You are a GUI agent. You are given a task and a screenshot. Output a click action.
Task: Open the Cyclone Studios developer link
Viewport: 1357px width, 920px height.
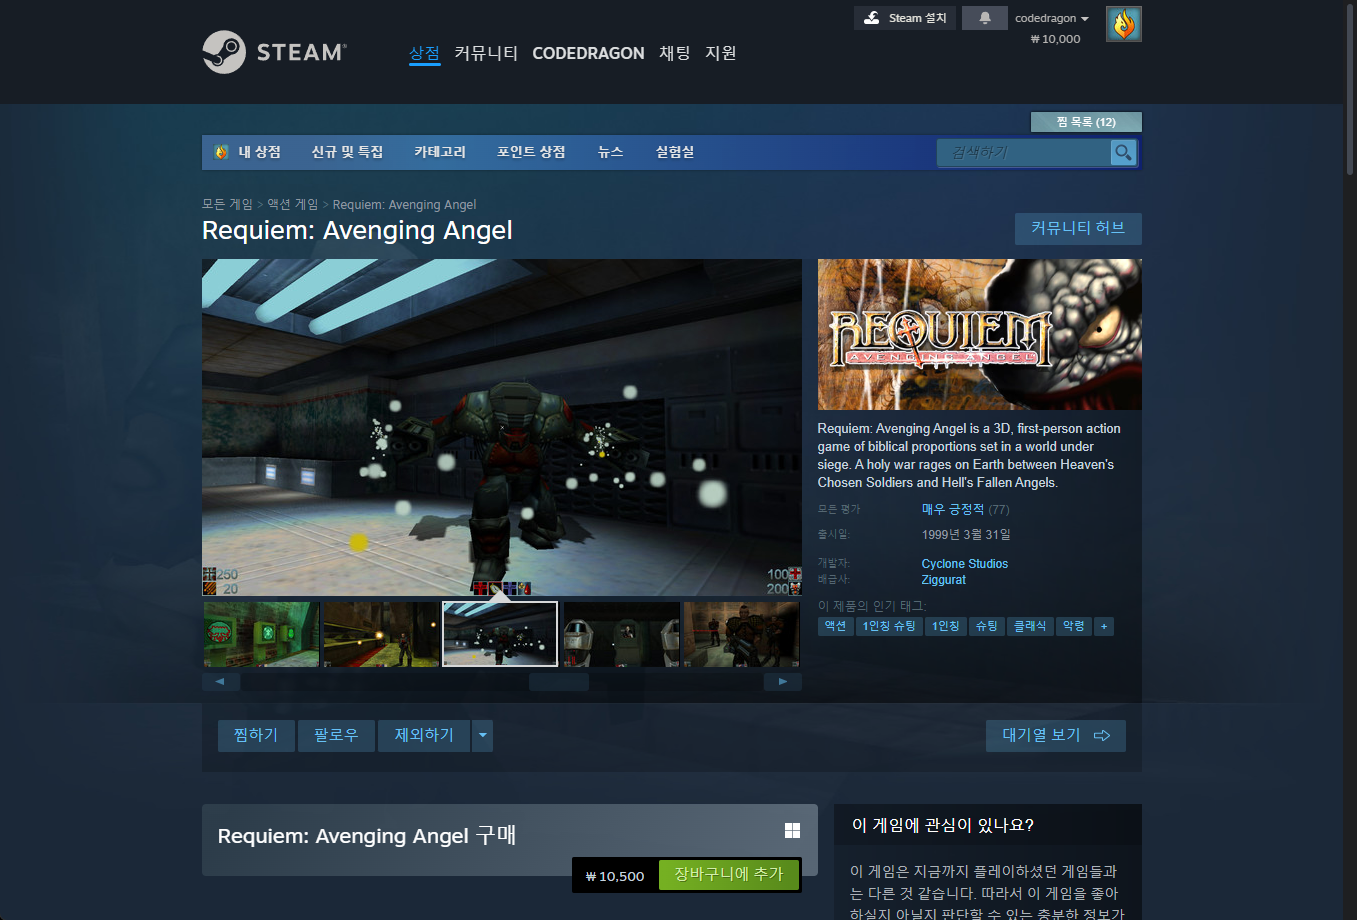965,564
